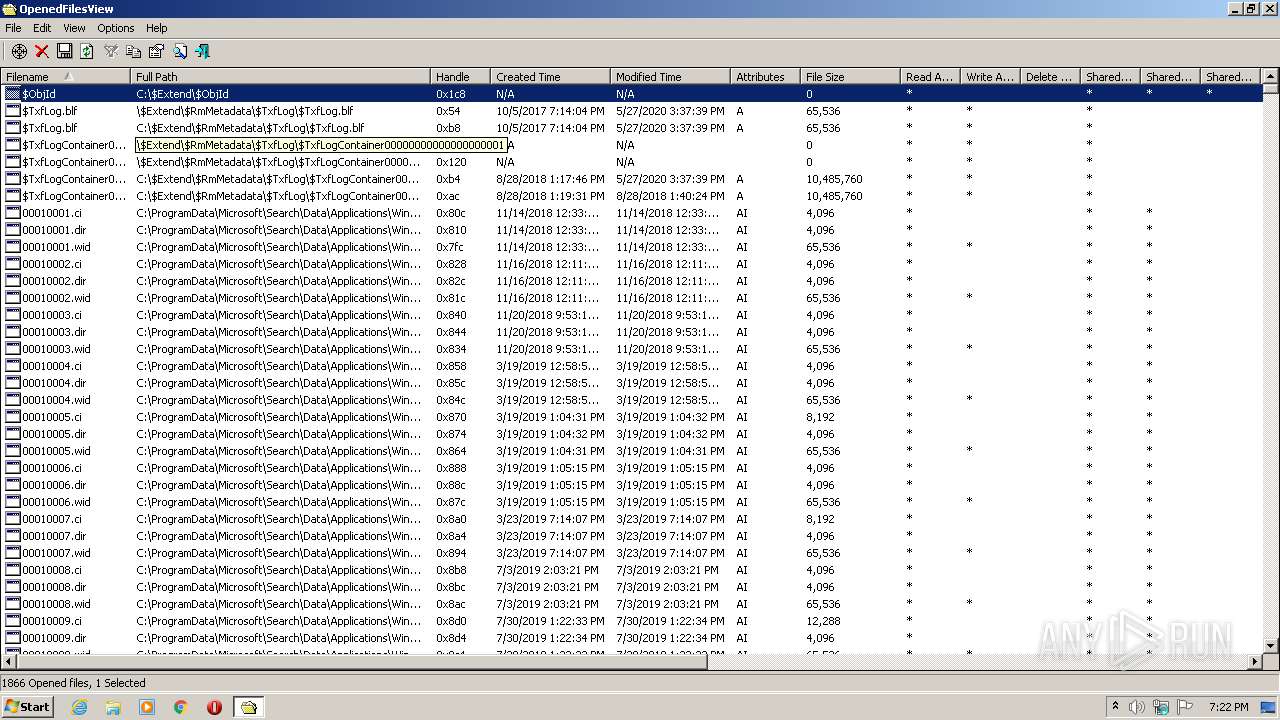Click handle value 0x1c8

(x=451, y=94)
